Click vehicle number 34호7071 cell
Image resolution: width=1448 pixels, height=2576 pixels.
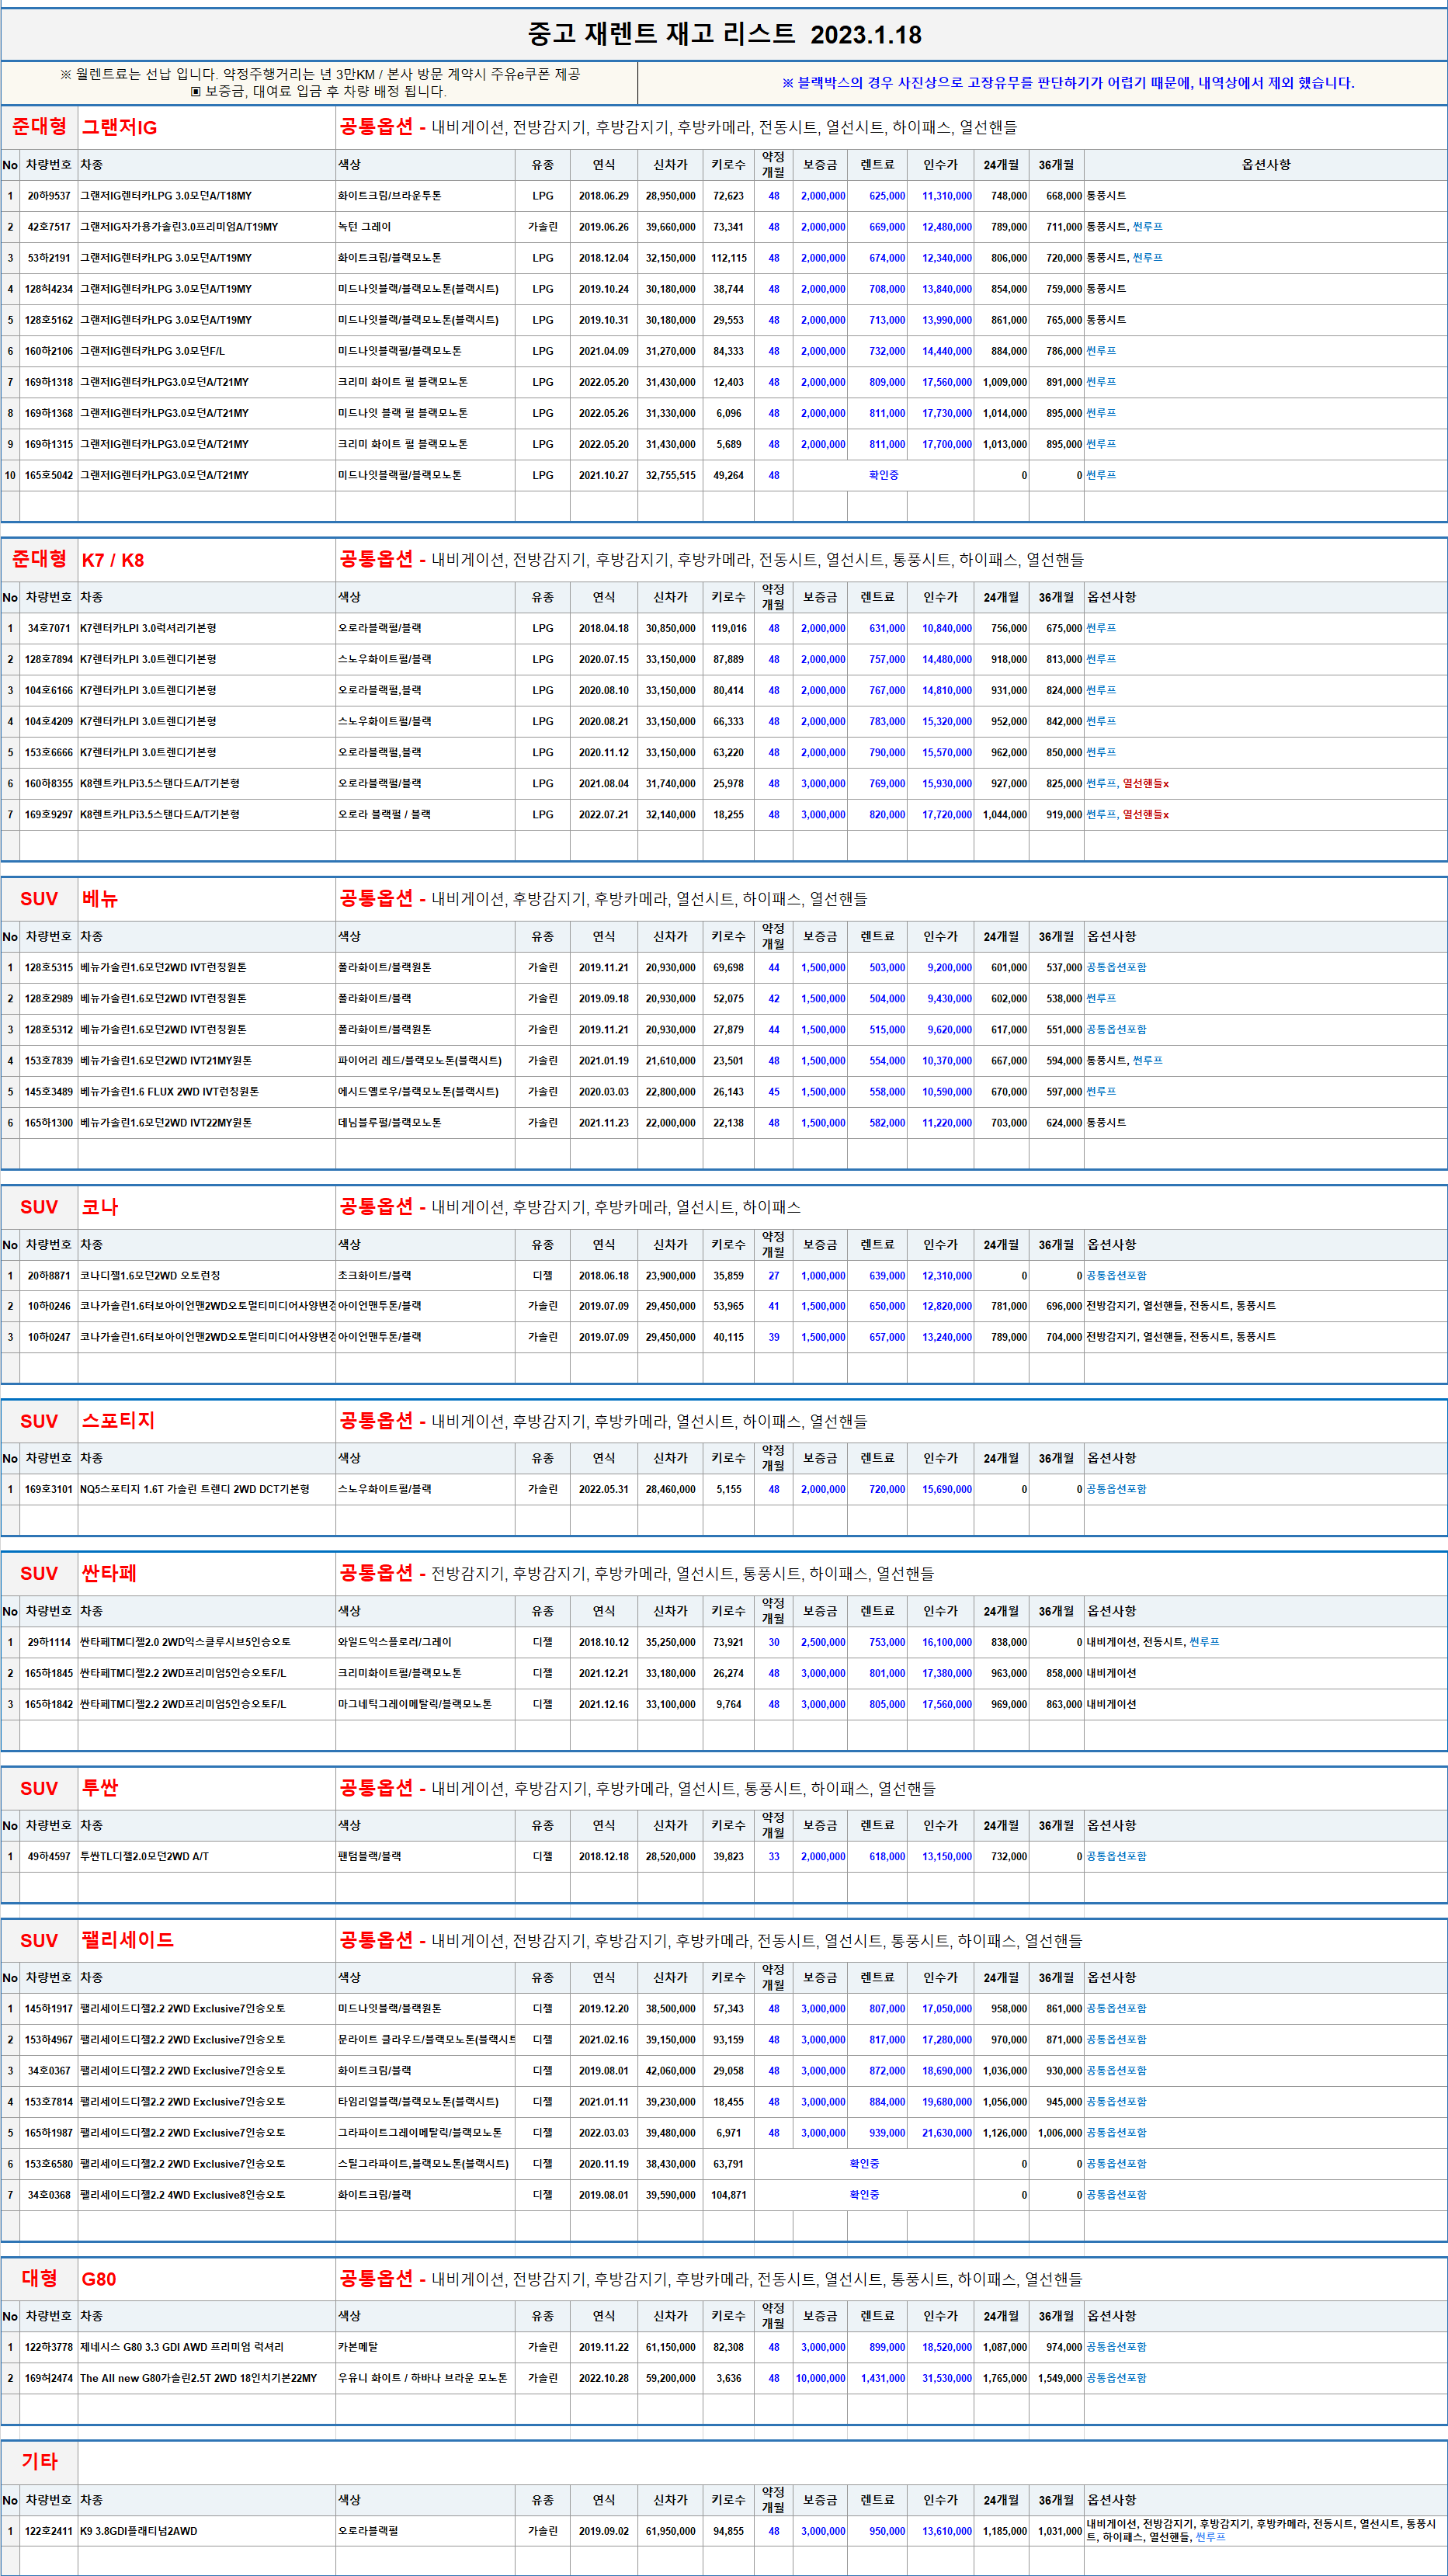coord(48,629)
